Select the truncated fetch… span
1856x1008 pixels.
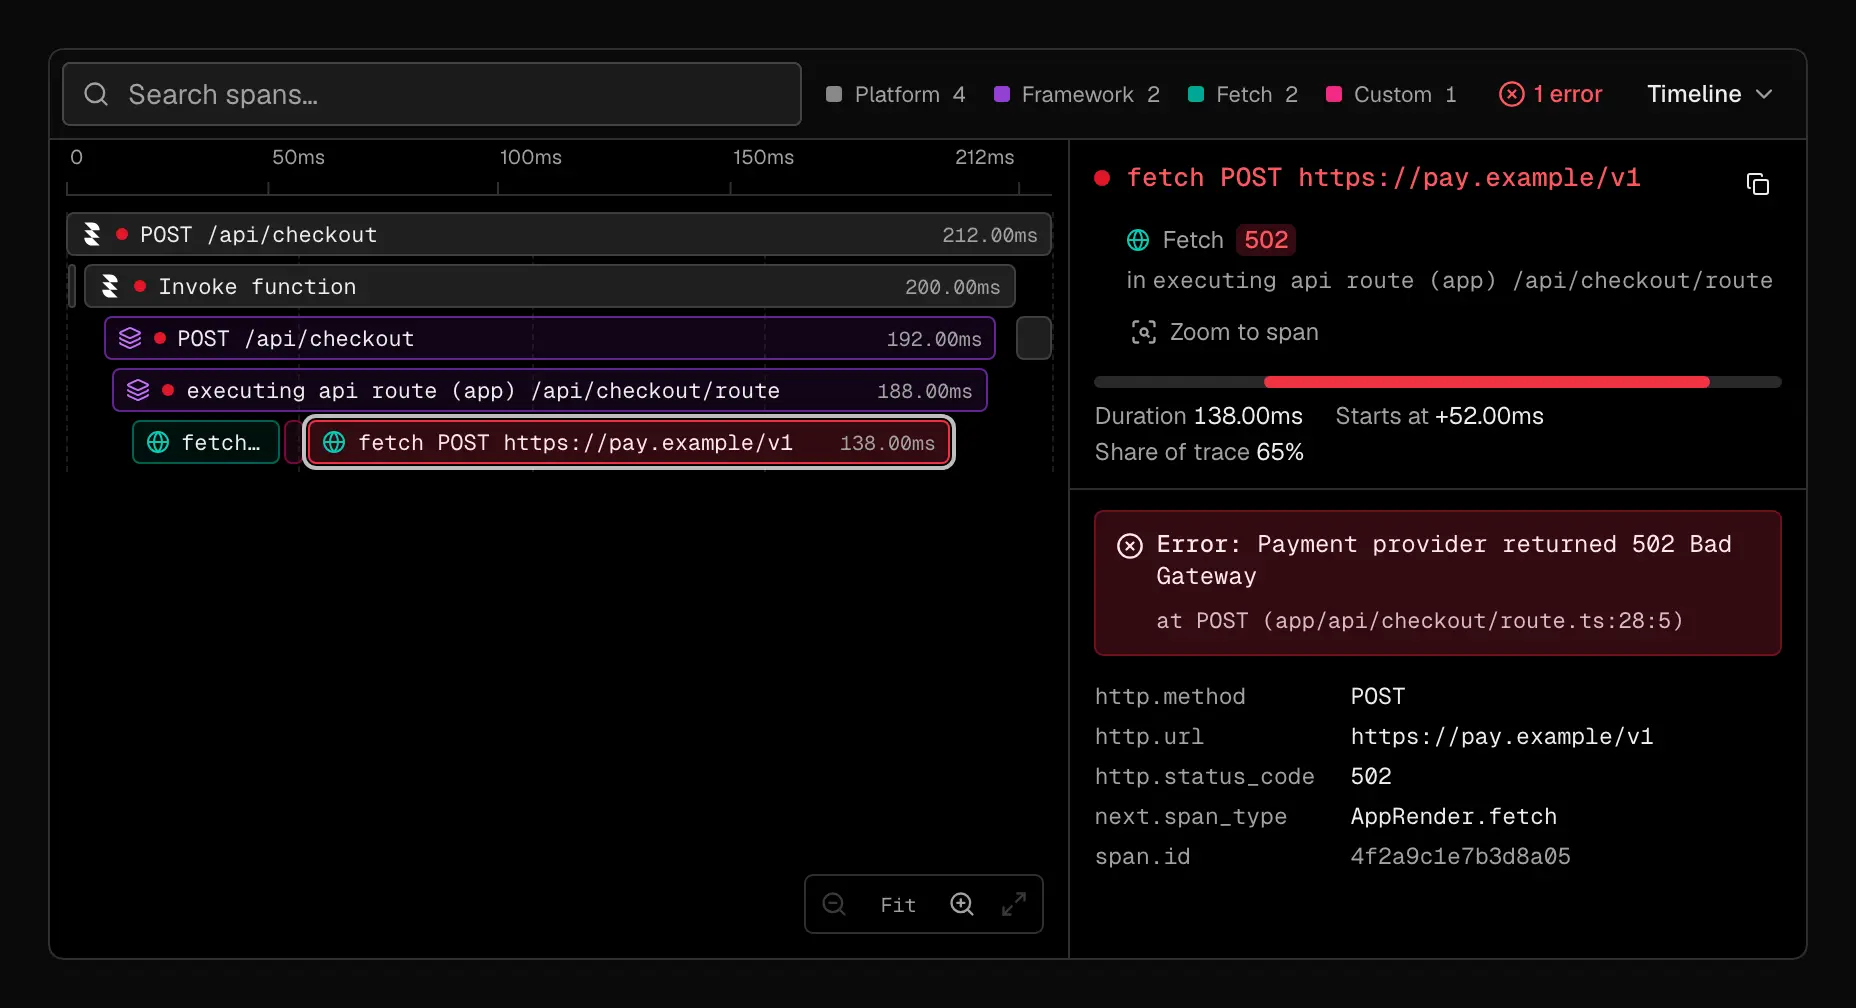point(206,442)
